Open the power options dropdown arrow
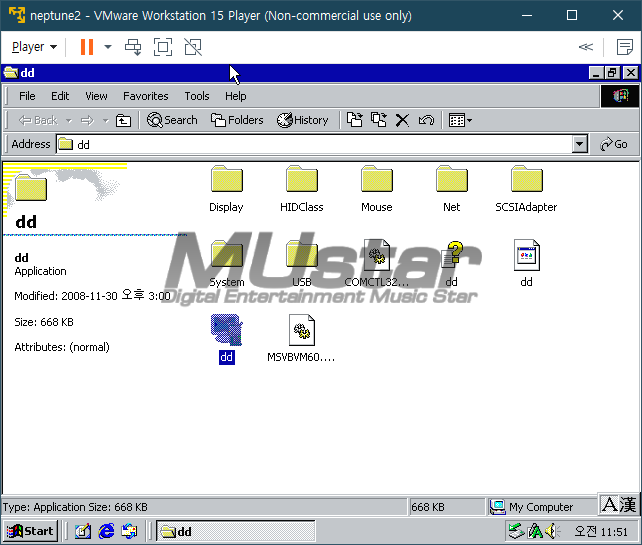 108,47
